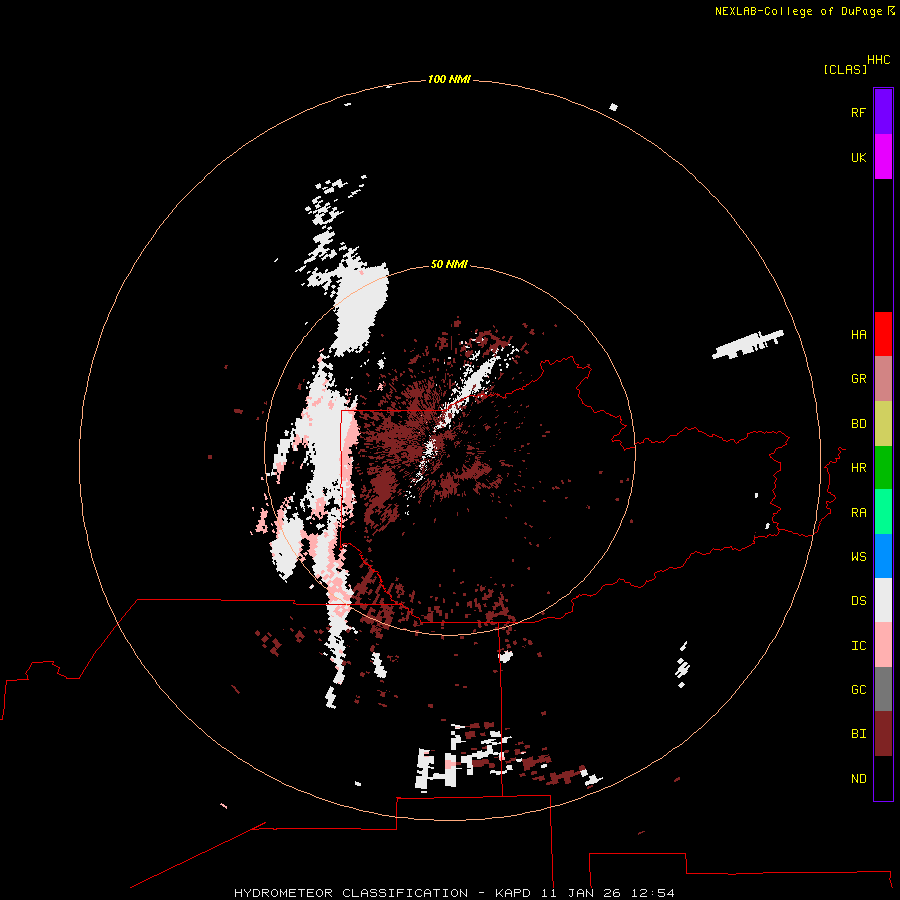Click the RA legend label
This screenshot has height=900, width=900.
pyautogui.click(x=858, y=513)
